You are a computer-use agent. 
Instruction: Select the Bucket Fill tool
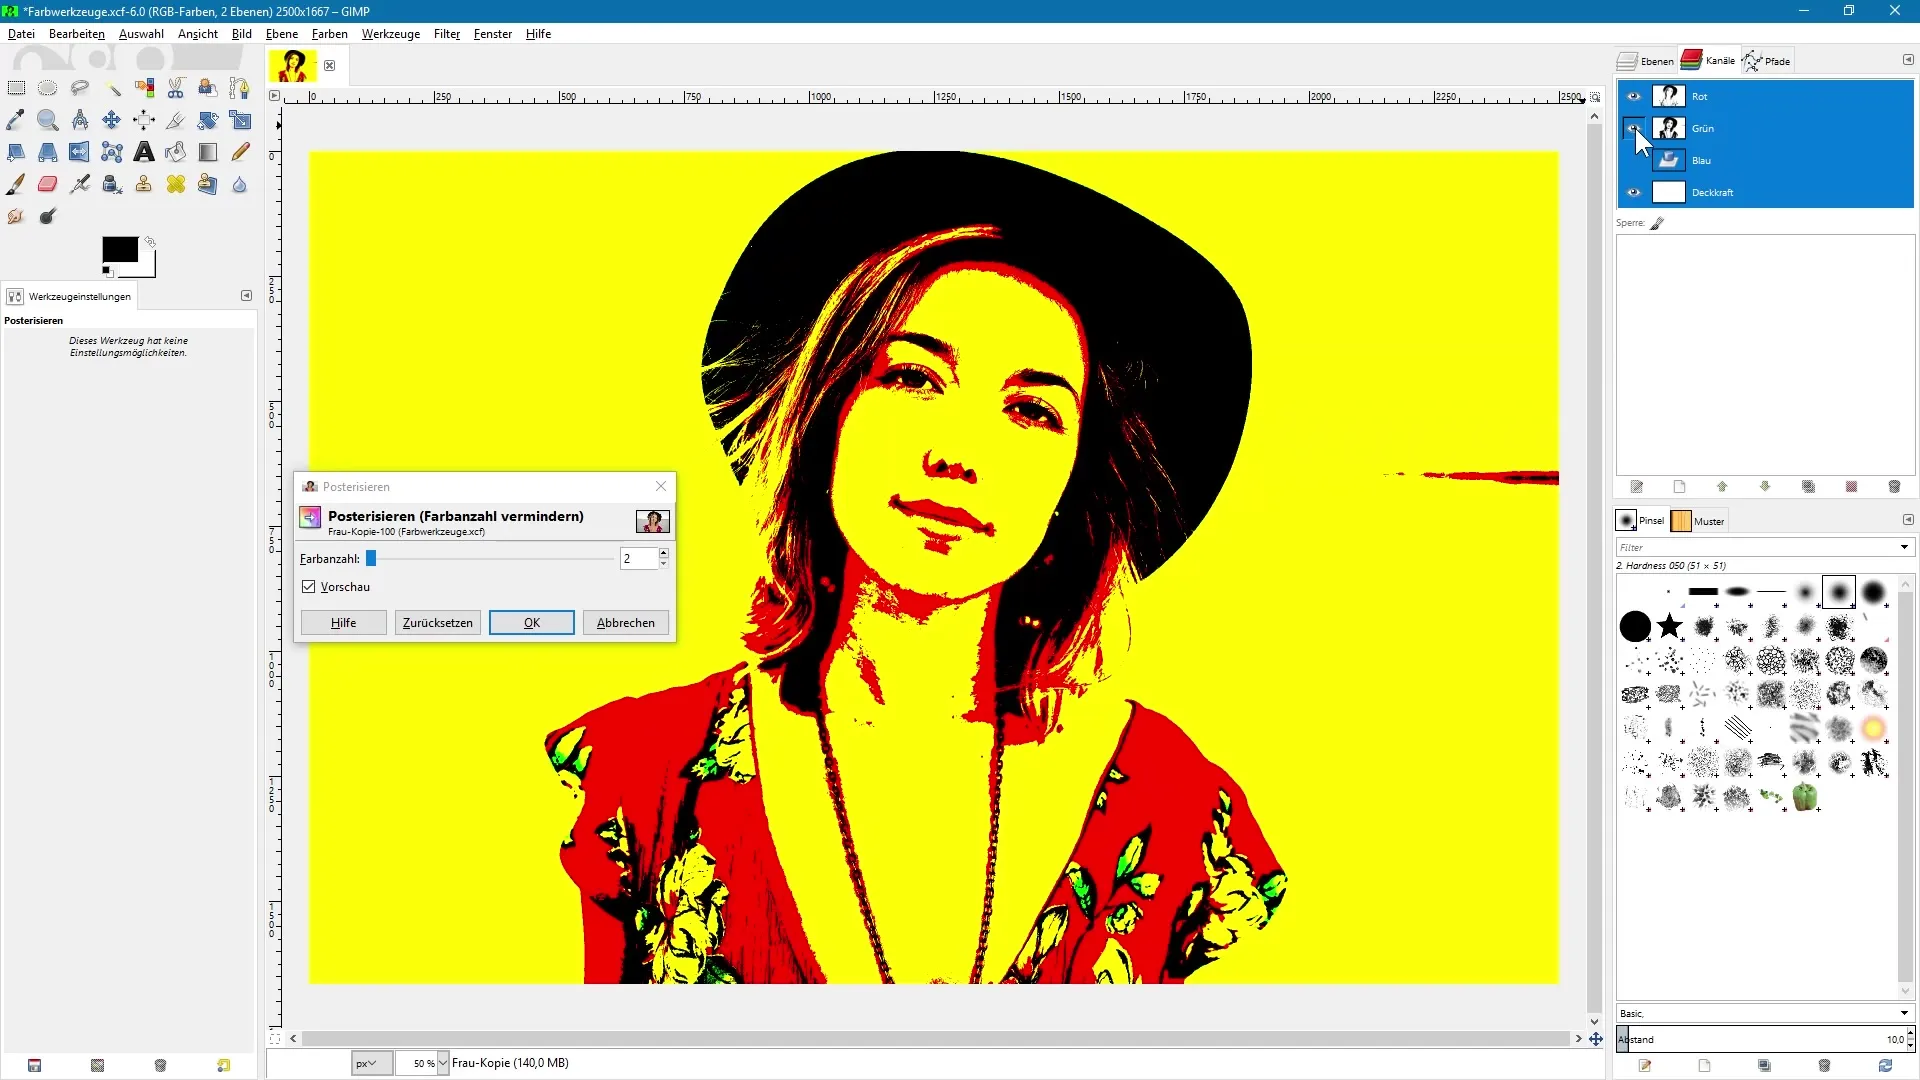pyautogui.click(x=176, y=152)
